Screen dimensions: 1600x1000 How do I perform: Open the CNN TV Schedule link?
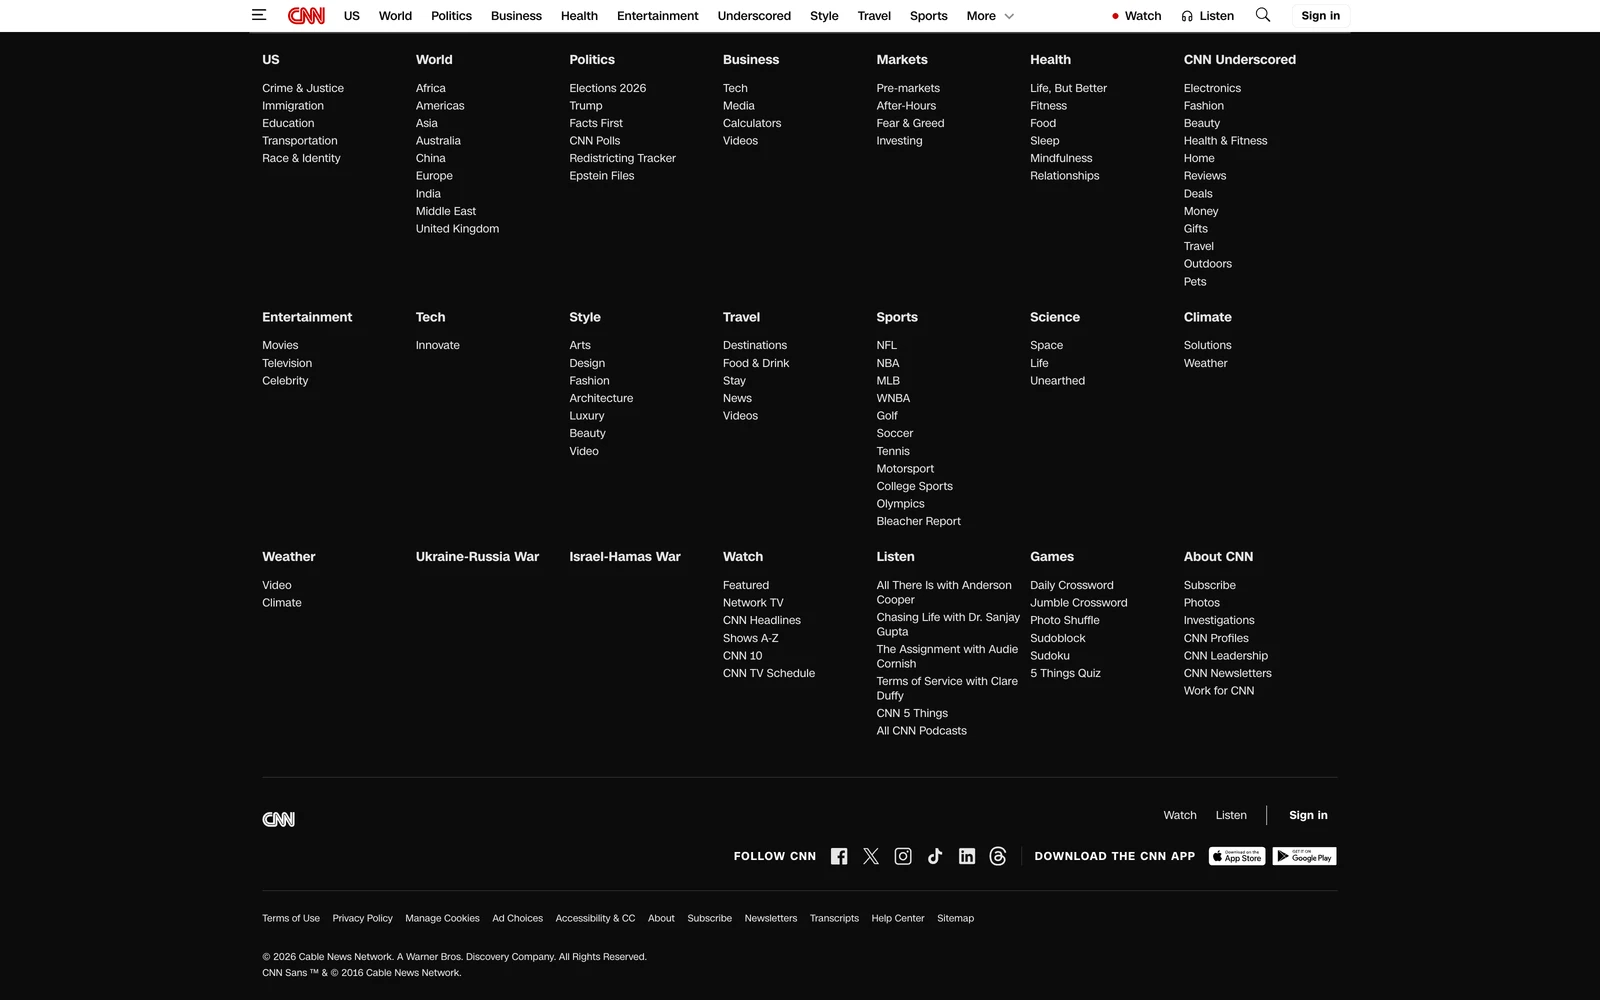pos(769,673)
